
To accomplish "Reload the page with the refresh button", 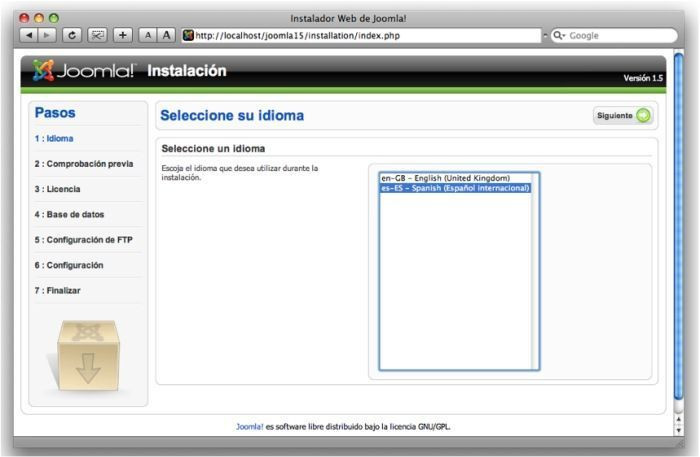I will (x=73, y=35).
